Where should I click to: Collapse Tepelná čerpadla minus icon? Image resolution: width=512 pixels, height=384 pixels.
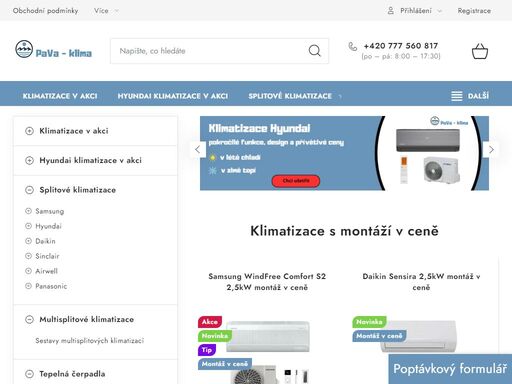[x=29, y=374]
